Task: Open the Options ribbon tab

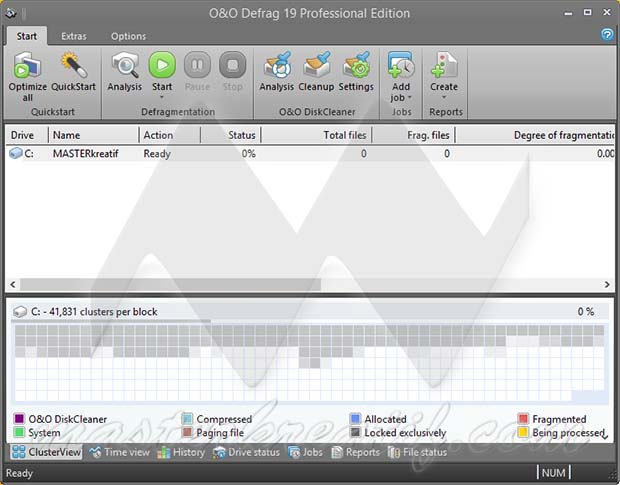Action: 128,36
